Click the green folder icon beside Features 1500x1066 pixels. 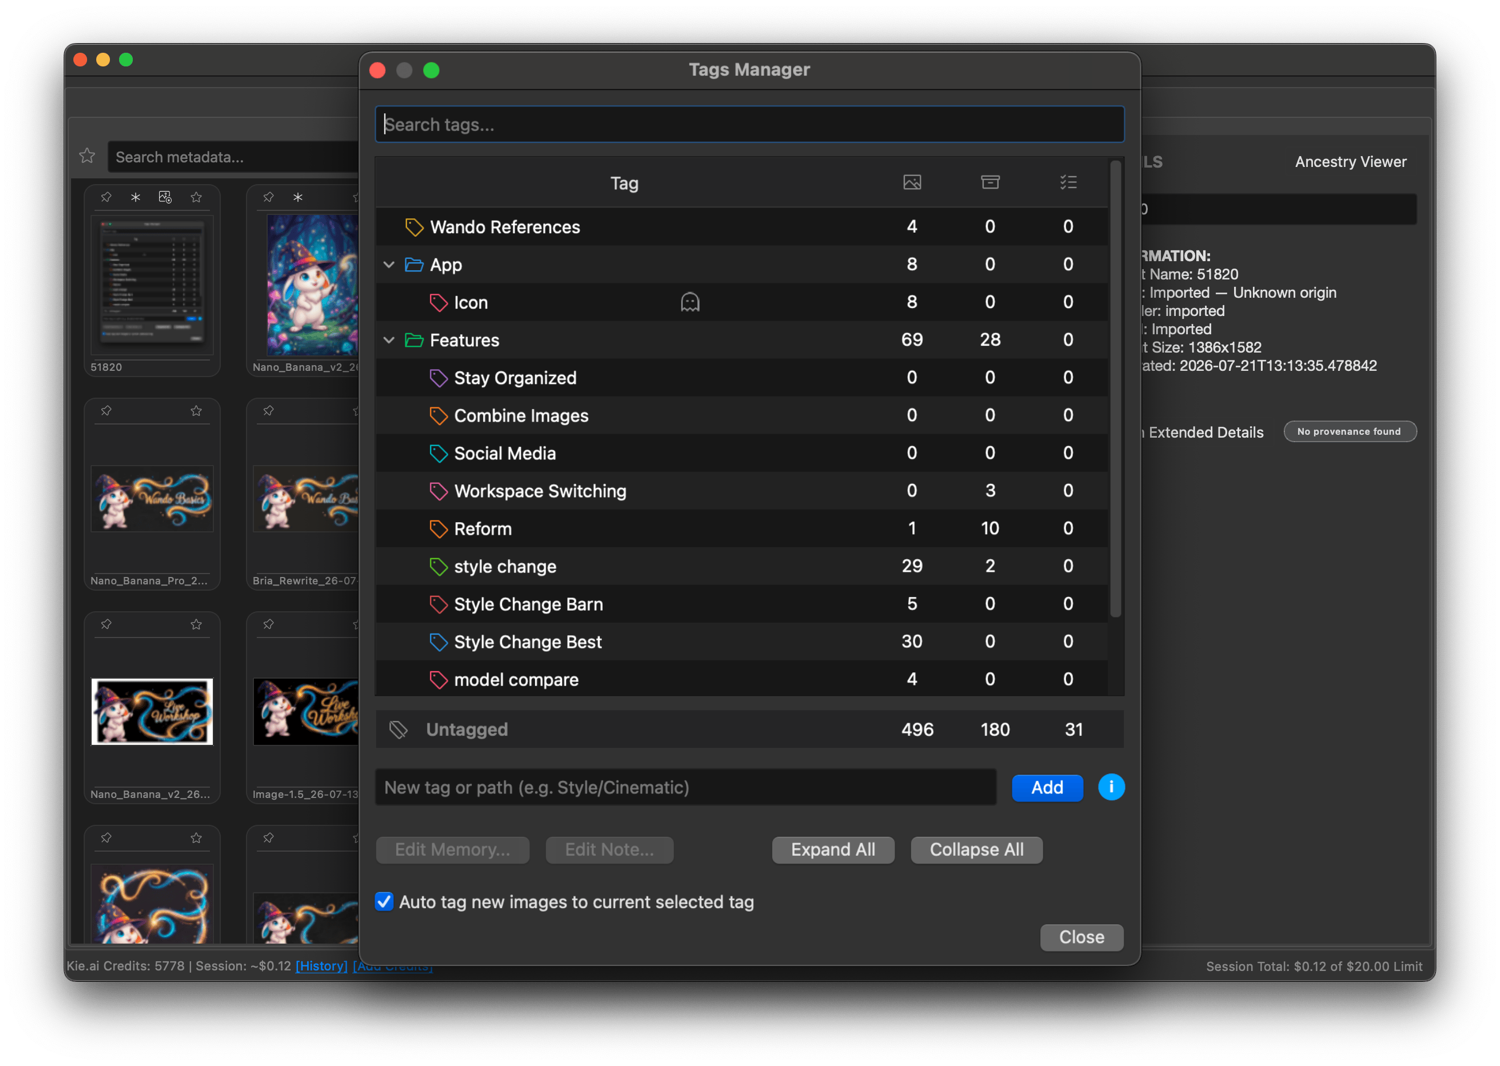tap(414, 340)
